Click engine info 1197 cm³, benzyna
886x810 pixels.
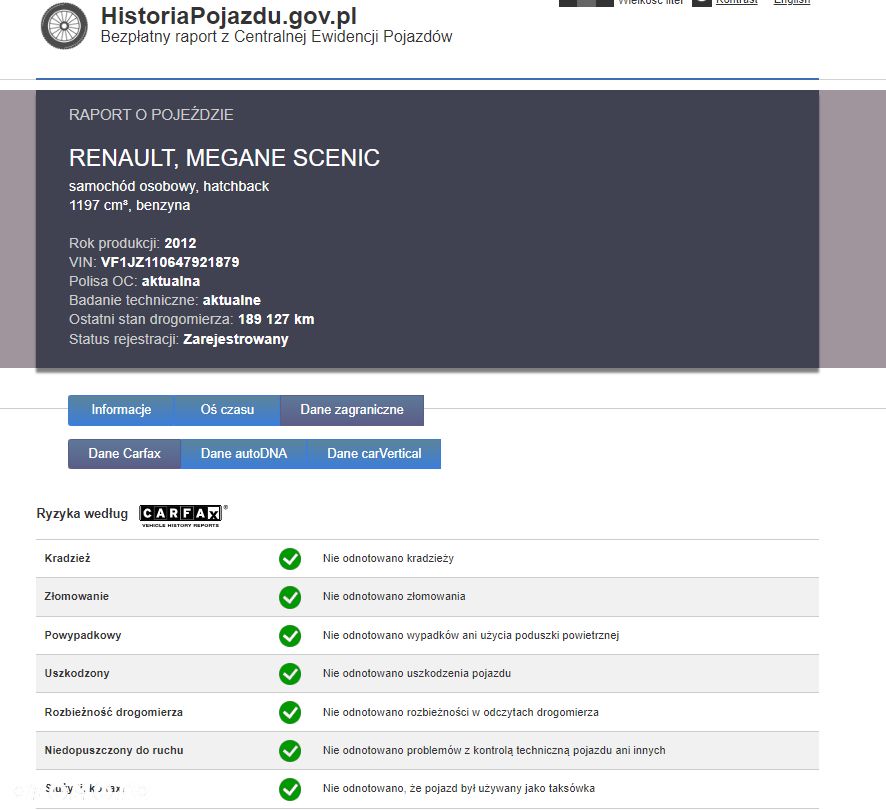tap(129, 205)
